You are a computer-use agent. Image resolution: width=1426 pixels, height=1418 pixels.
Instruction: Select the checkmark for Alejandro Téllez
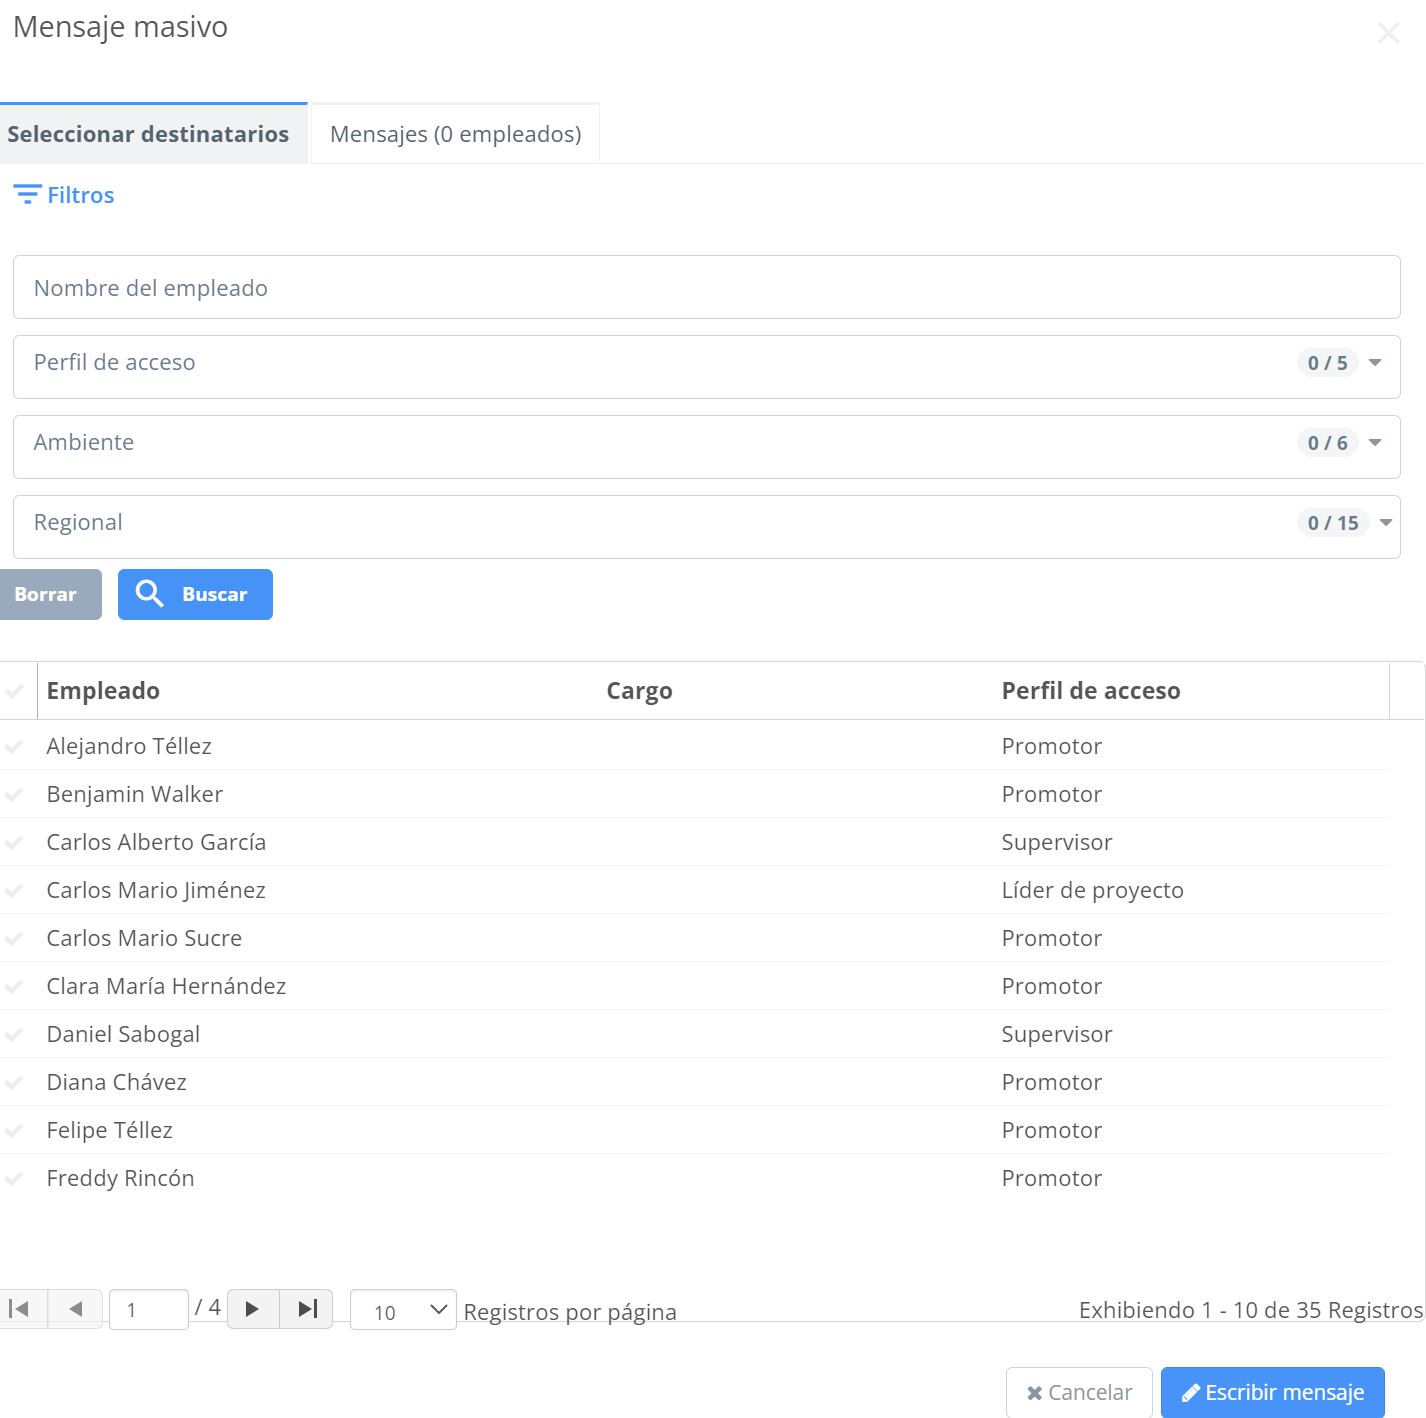click(x=15, y=746)
